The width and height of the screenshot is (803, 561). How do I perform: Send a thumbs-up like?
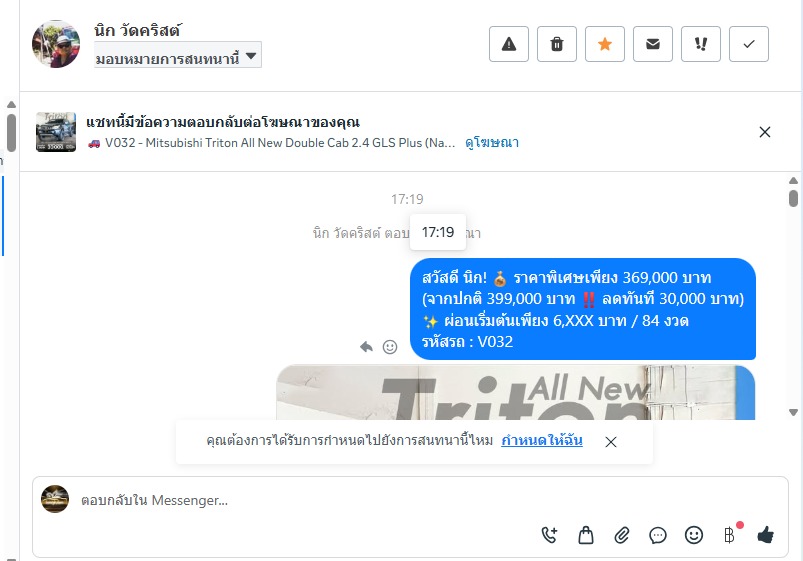tap(766, 535)
